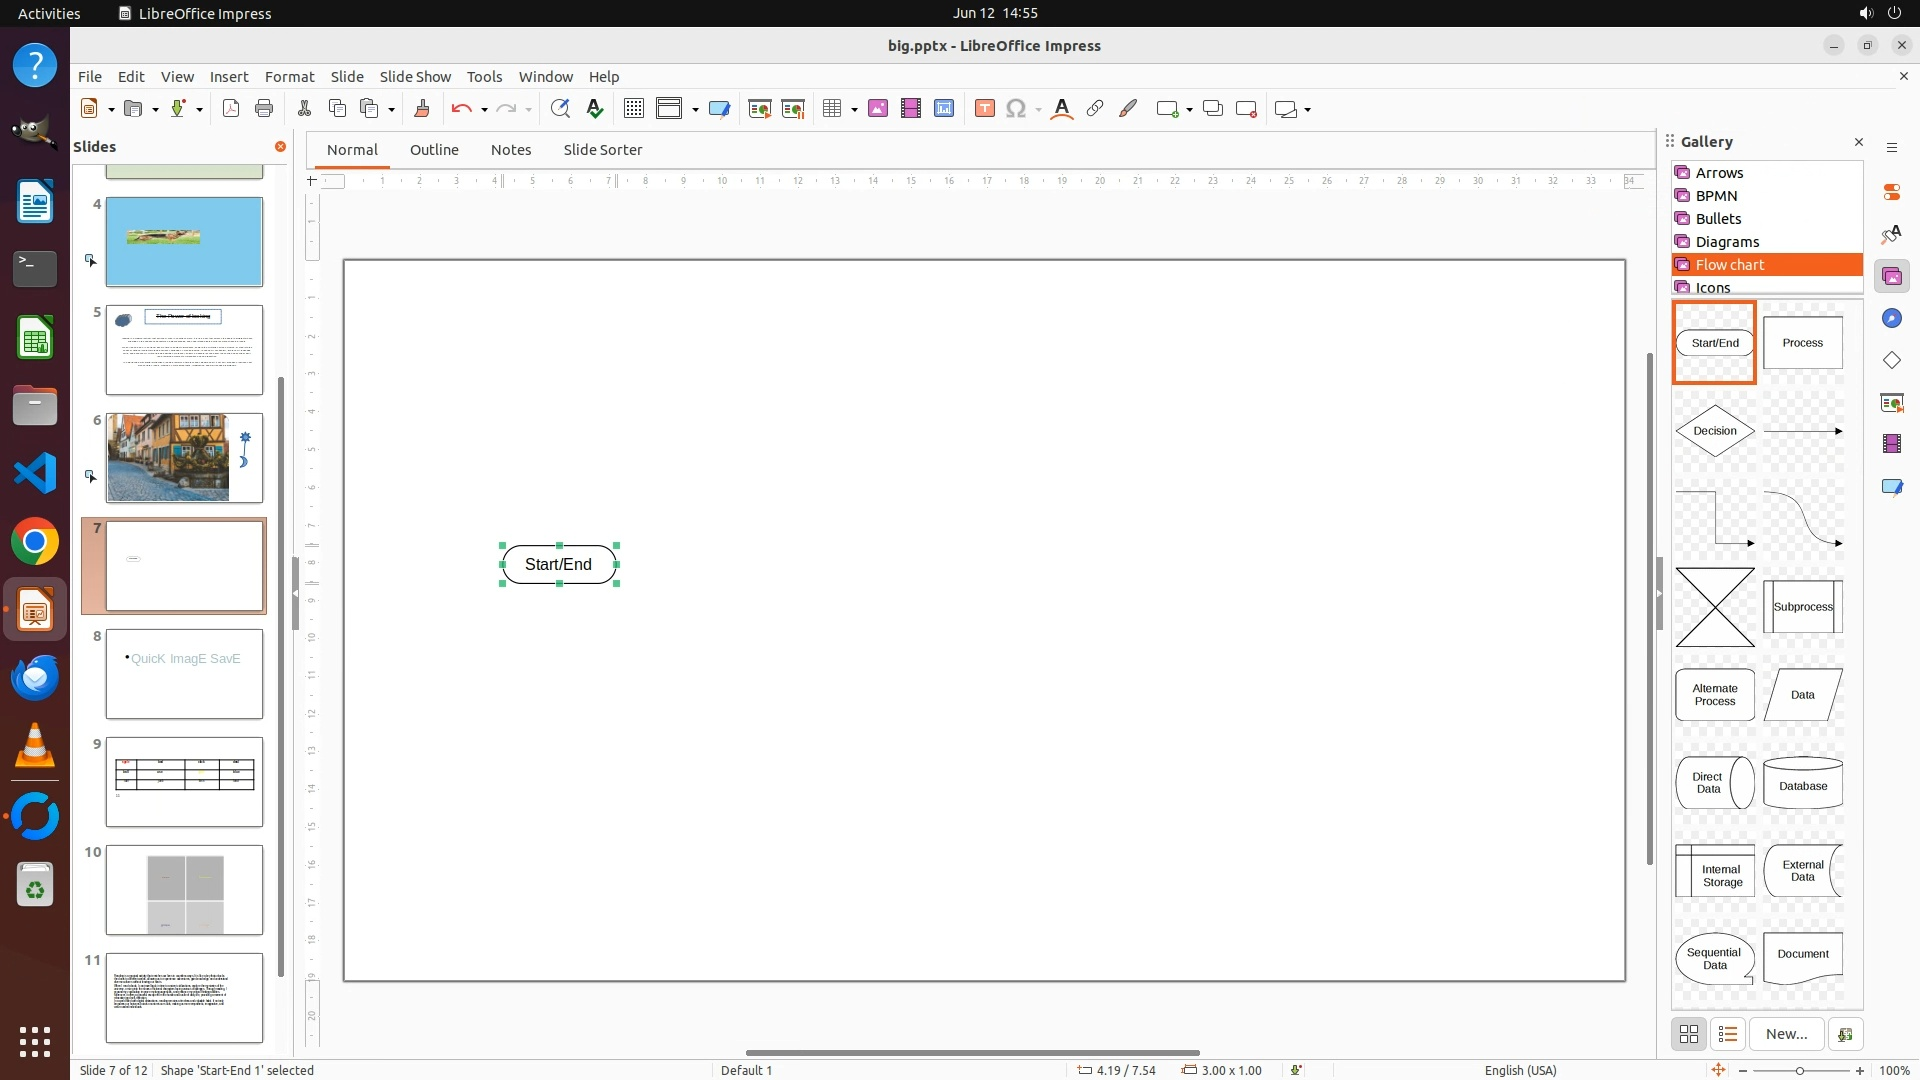Expand the Undo history dropdown arrow
The height and width of the screenshot is (1080, 1920).
[484, 110]
